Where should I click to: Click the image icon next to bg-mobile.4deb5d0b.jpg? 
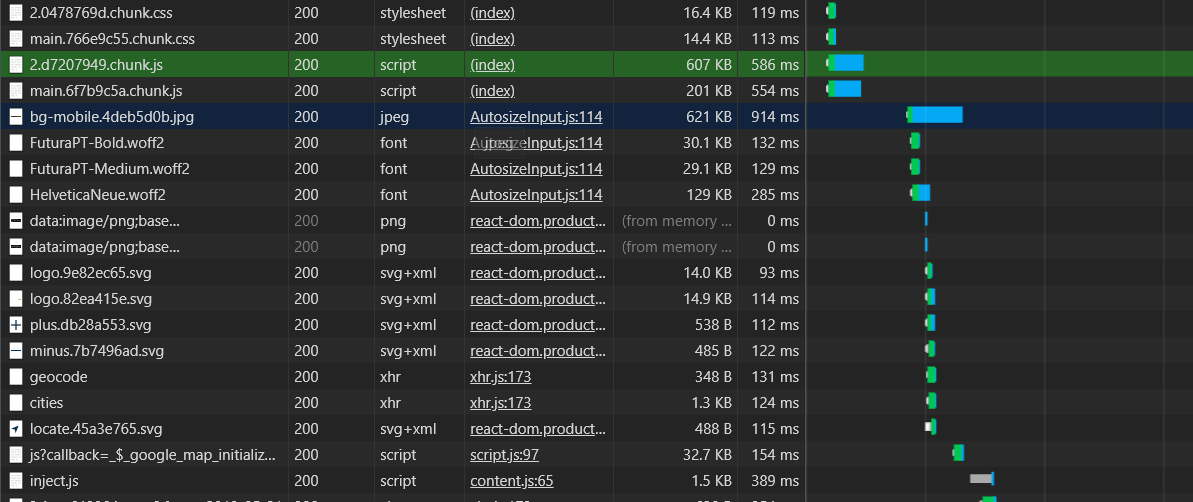tap(16, 117)
